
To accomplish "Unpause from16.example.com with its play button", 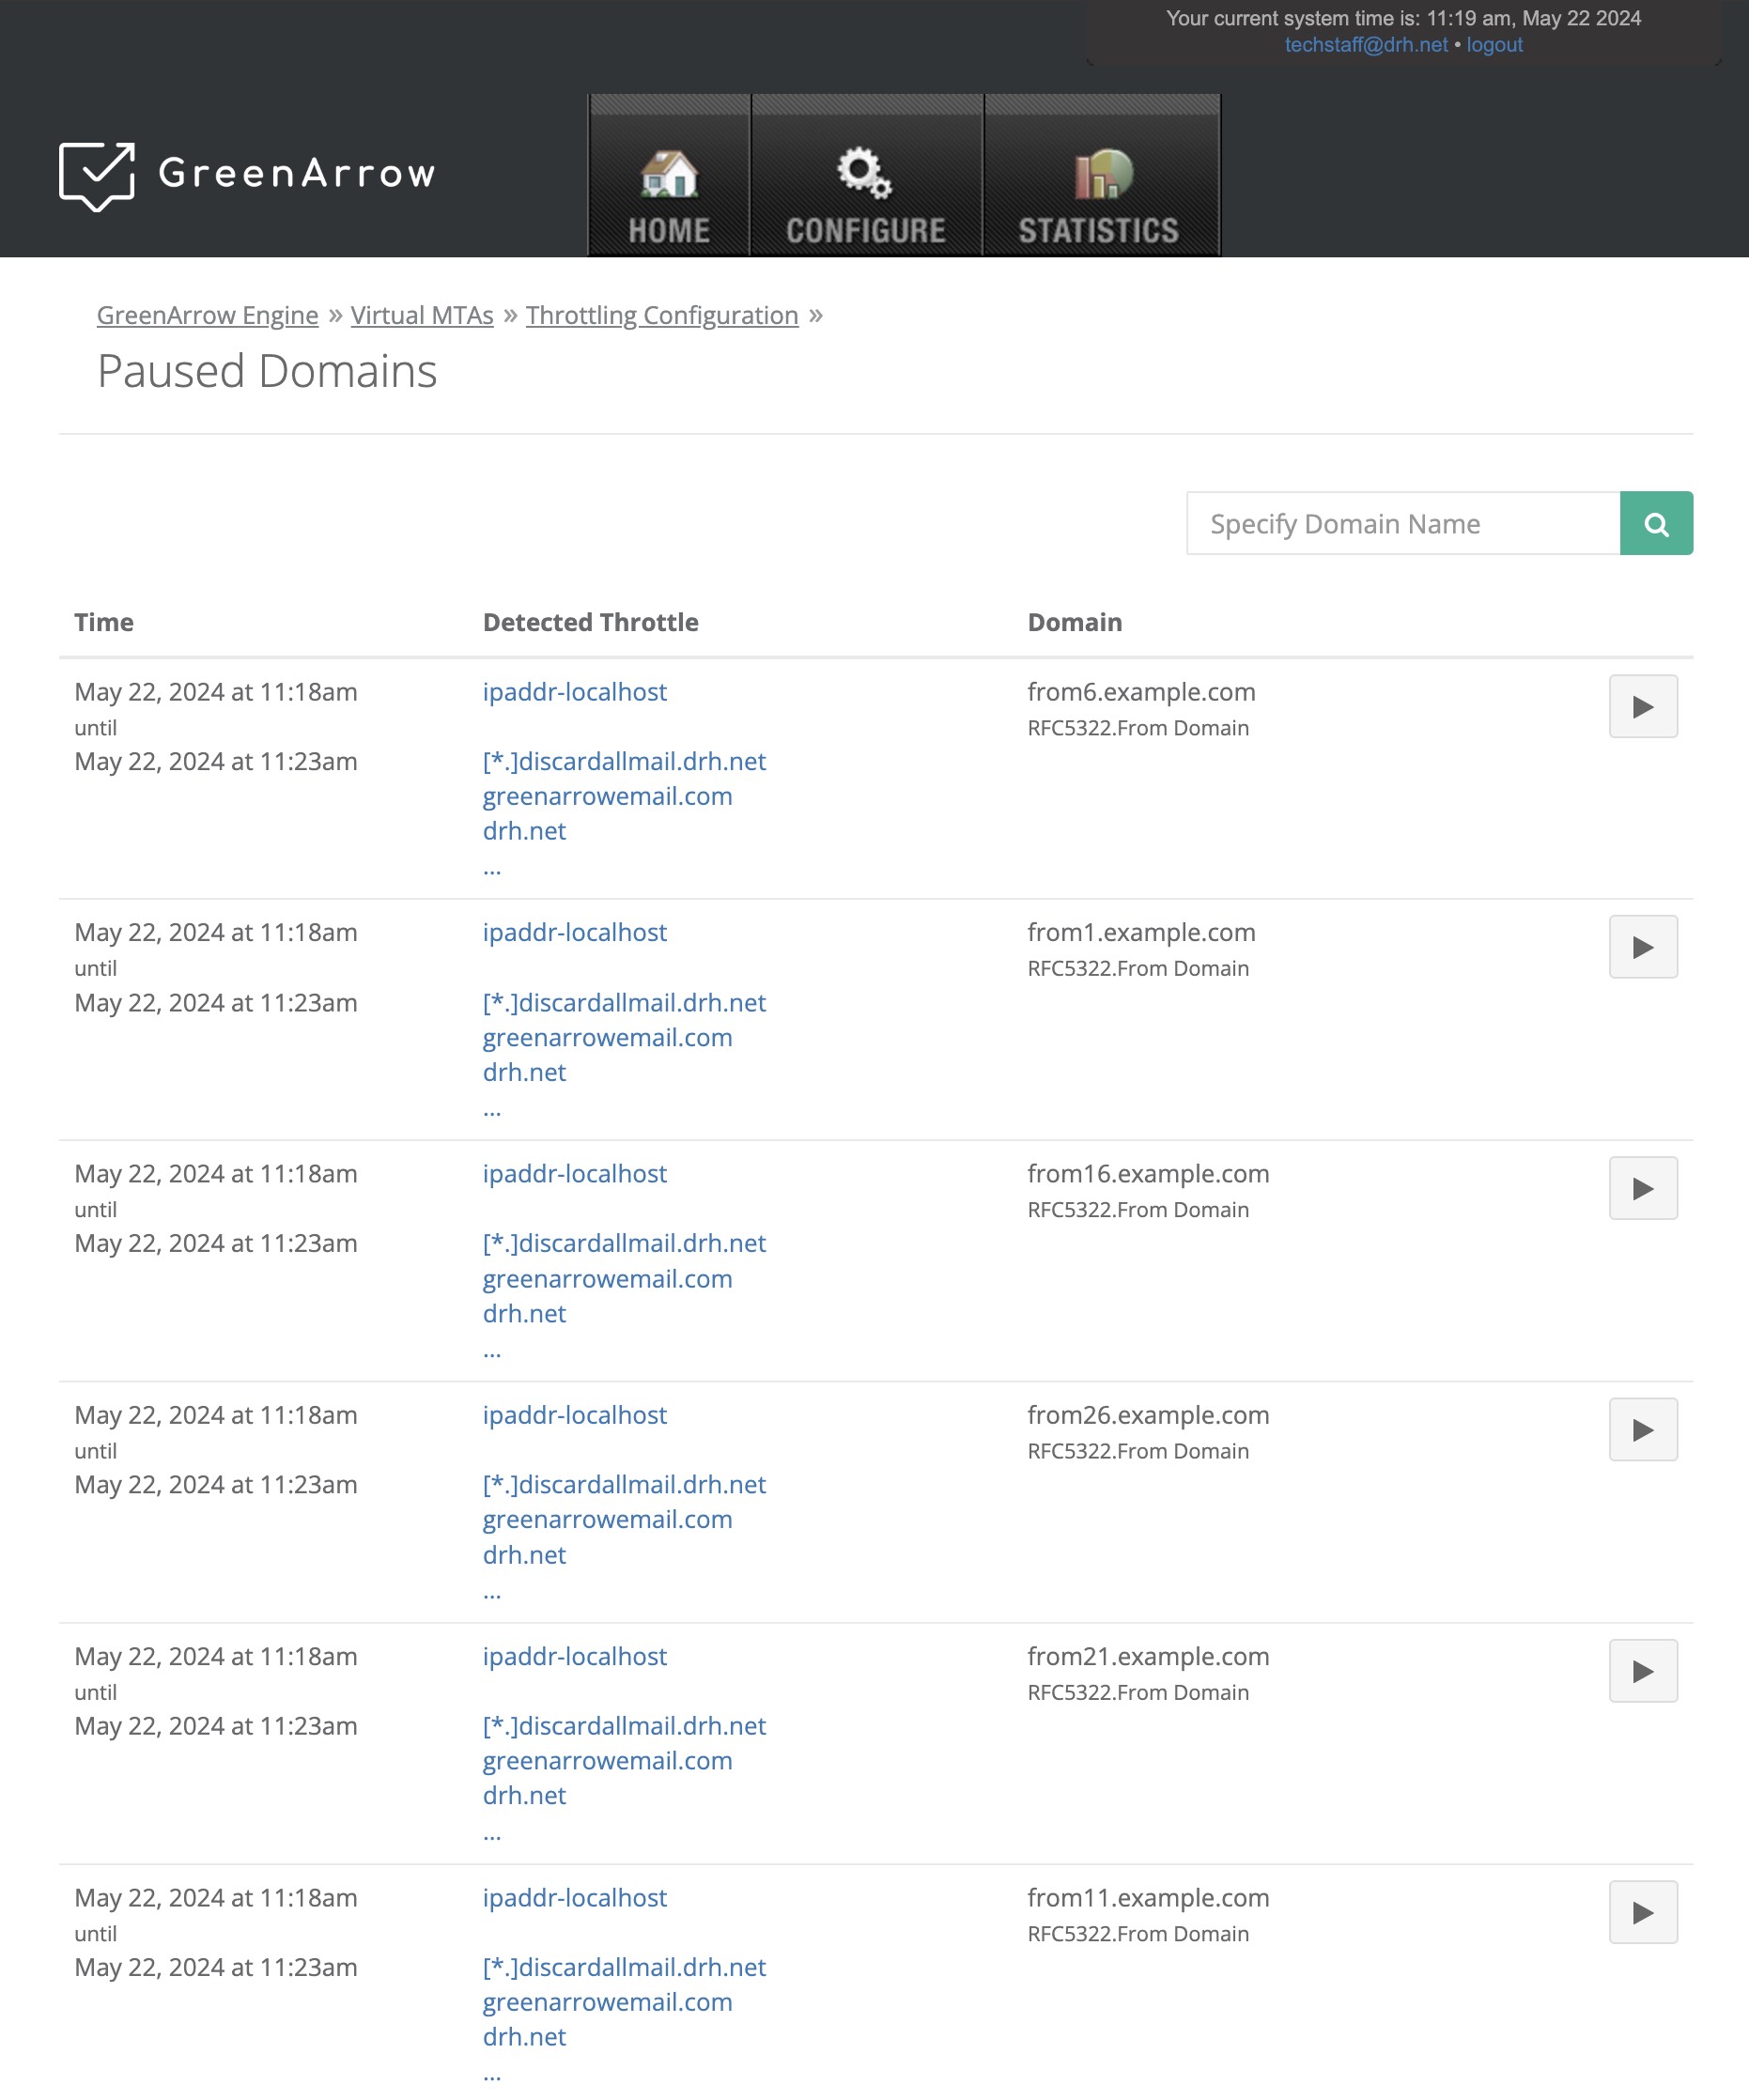I will point(1642,1188).
